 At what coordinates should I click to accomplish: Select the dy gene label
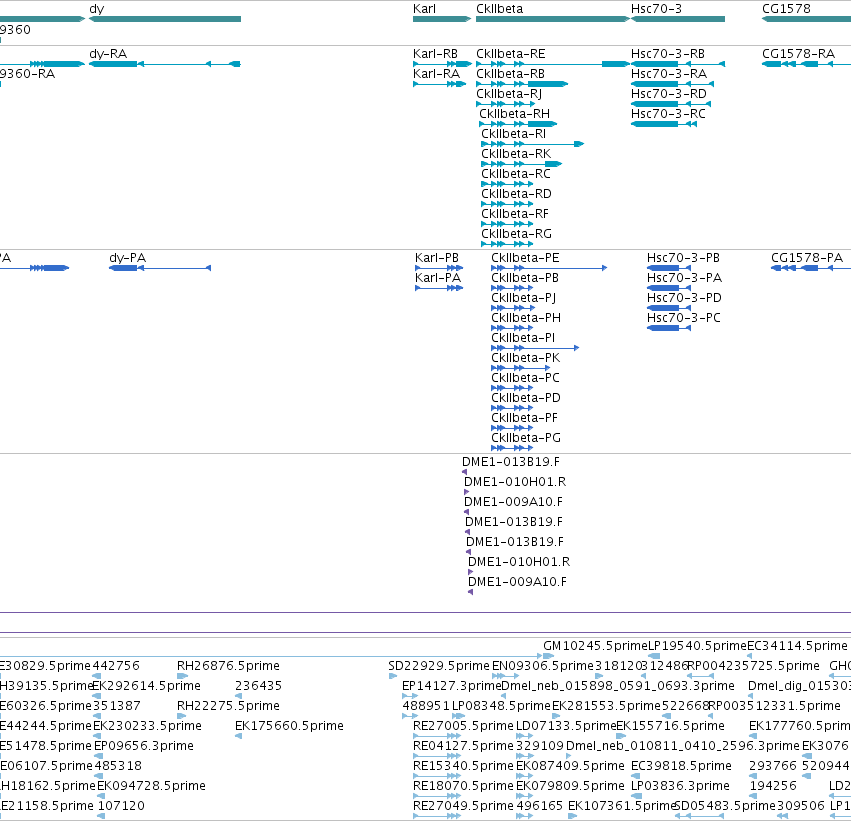click(97, 9)
